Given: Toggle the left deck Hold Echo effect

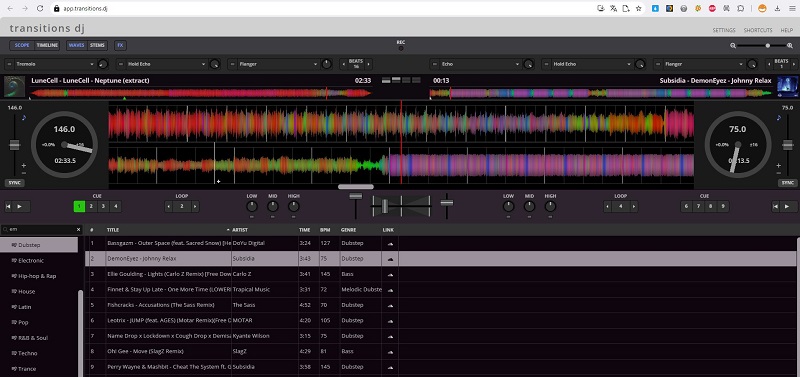Looking at the screenshot, I should [x=121, y=64].
